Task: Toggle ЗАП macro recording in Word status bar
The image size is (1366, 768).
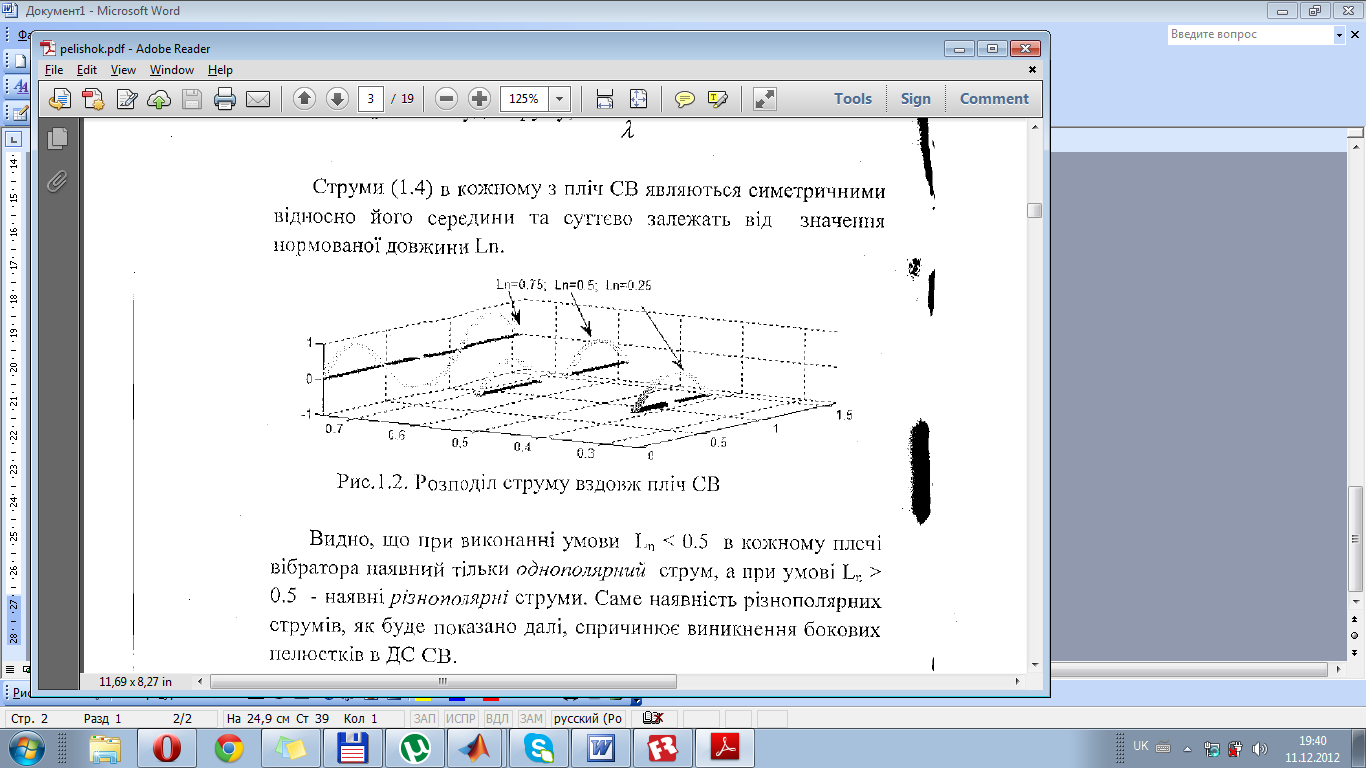Action: (x=424, y=719)
